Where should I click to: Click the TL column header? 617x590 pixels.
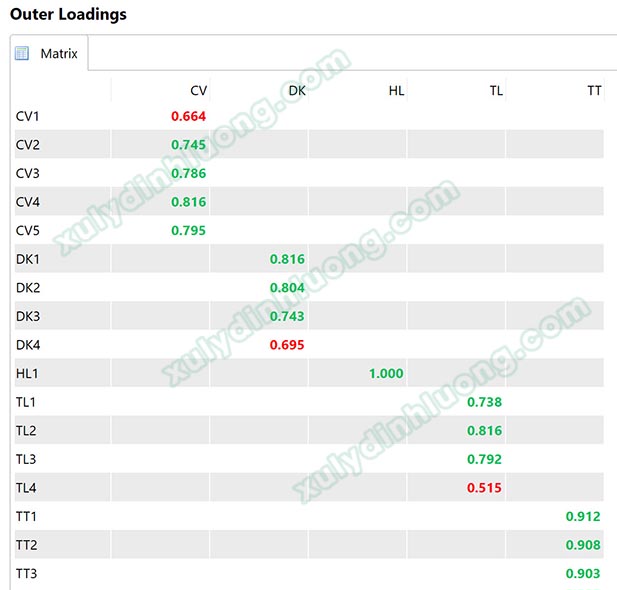point(496,91)
